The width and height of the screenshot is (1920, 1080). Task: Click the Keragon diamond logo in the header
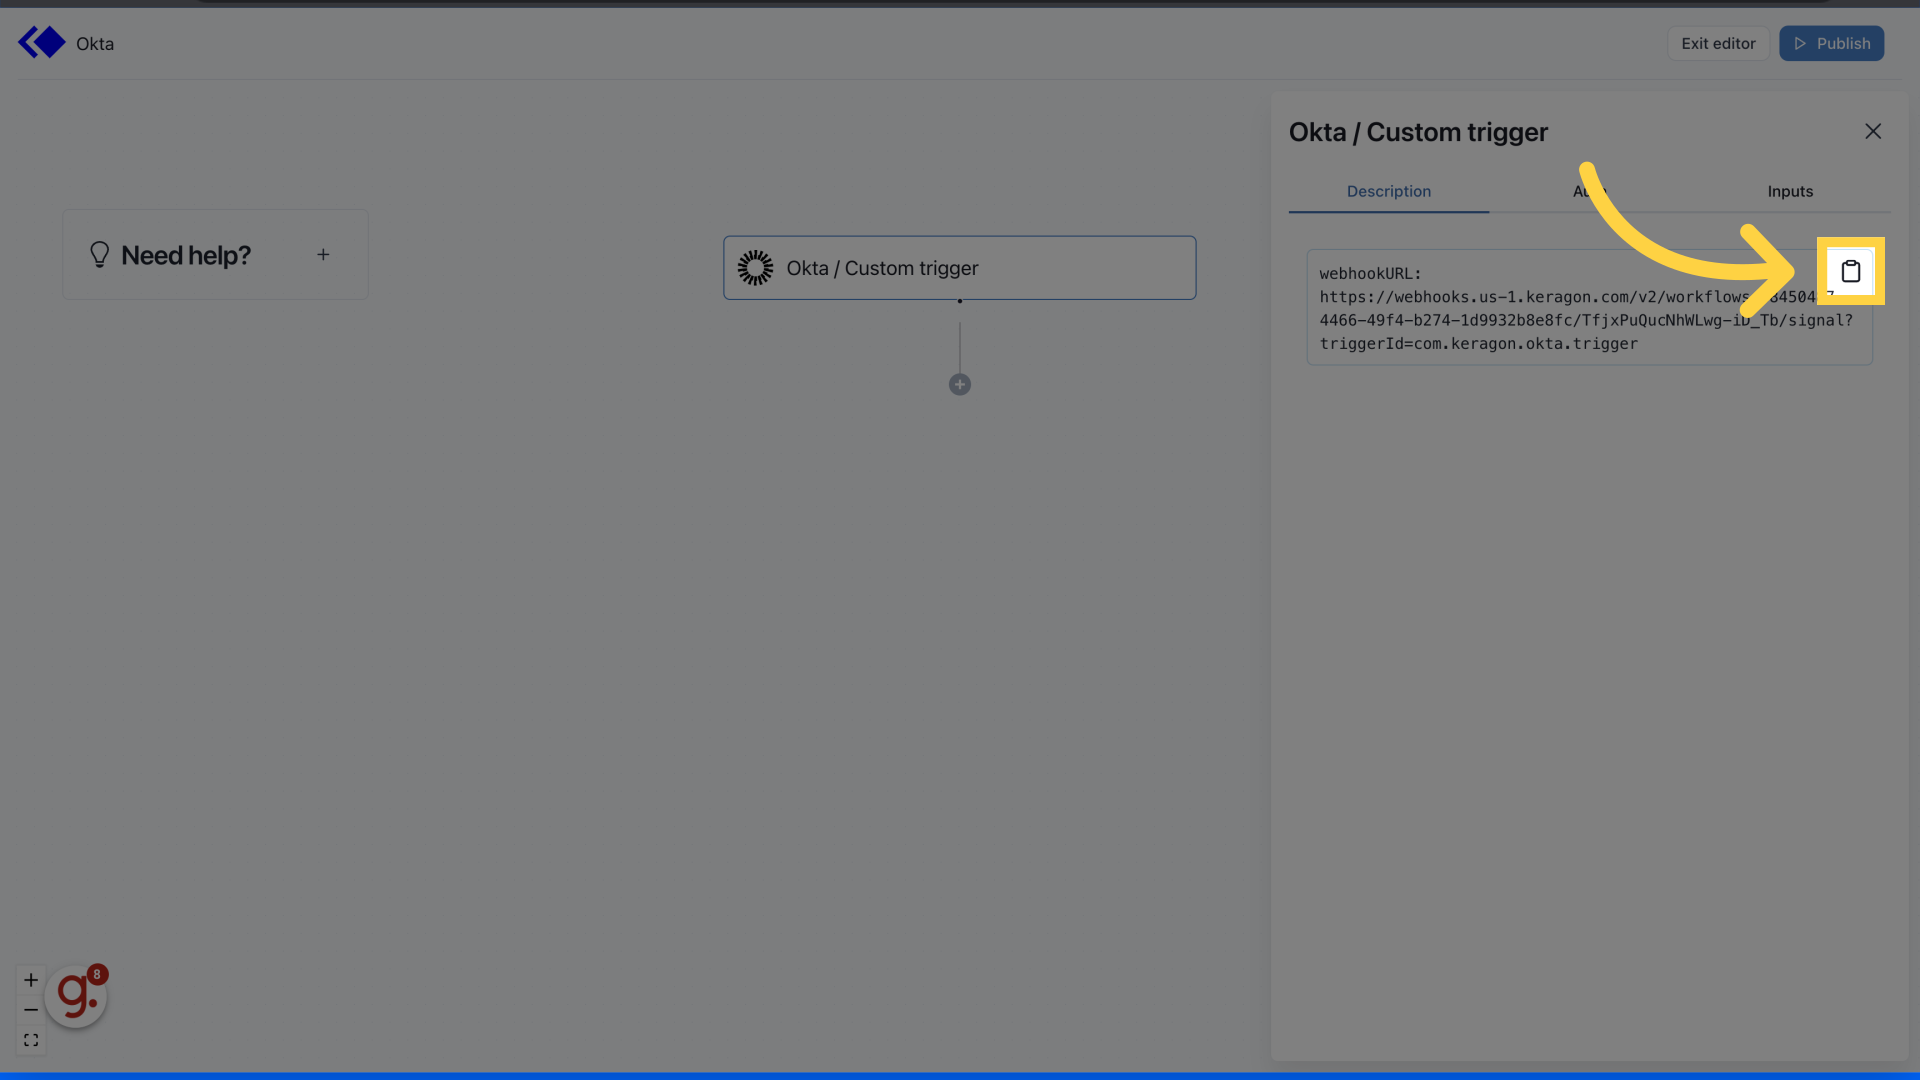(x=41, y=43)
